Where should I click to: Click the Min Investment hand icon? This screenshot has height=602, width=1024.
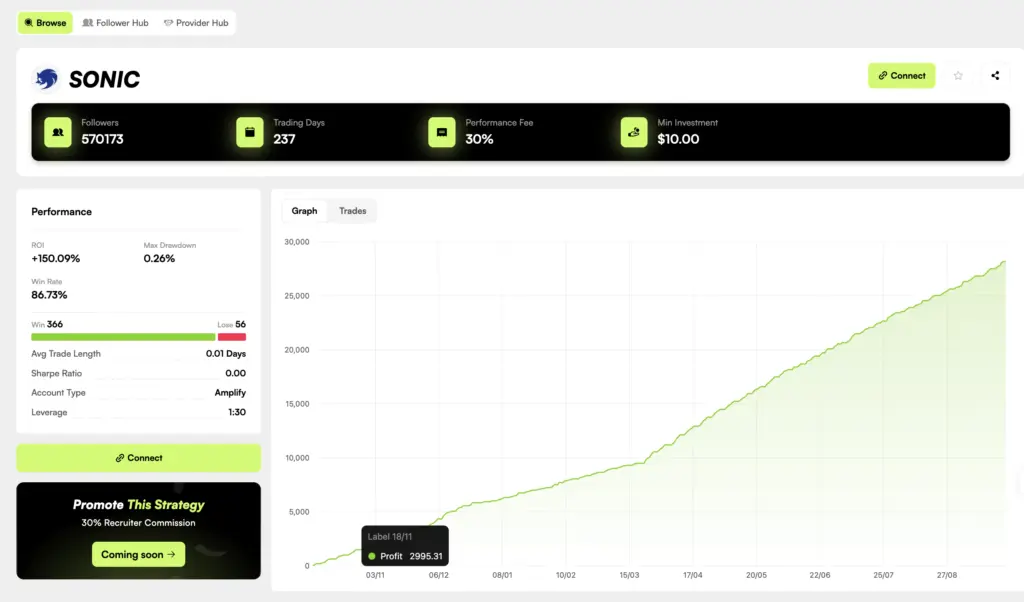[633, 132]
